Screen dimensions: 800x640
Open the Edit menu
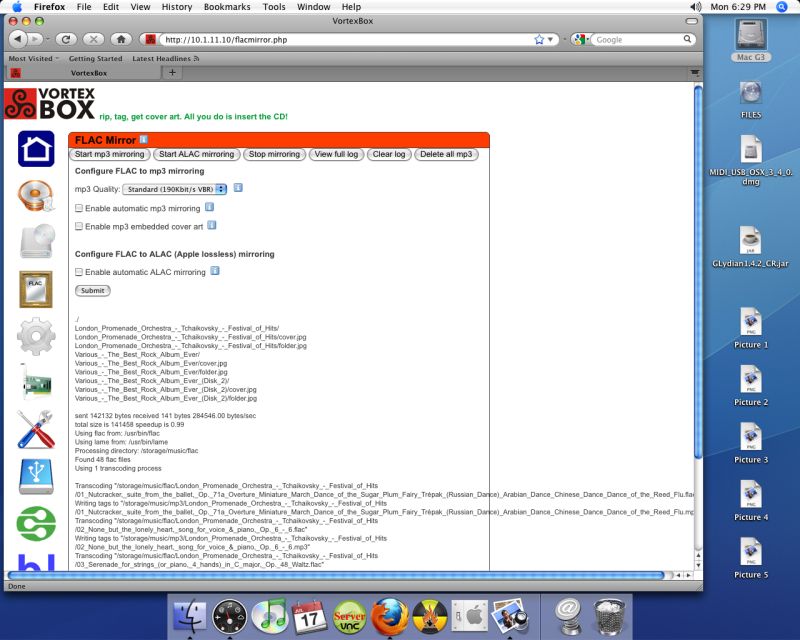[111, 7]
